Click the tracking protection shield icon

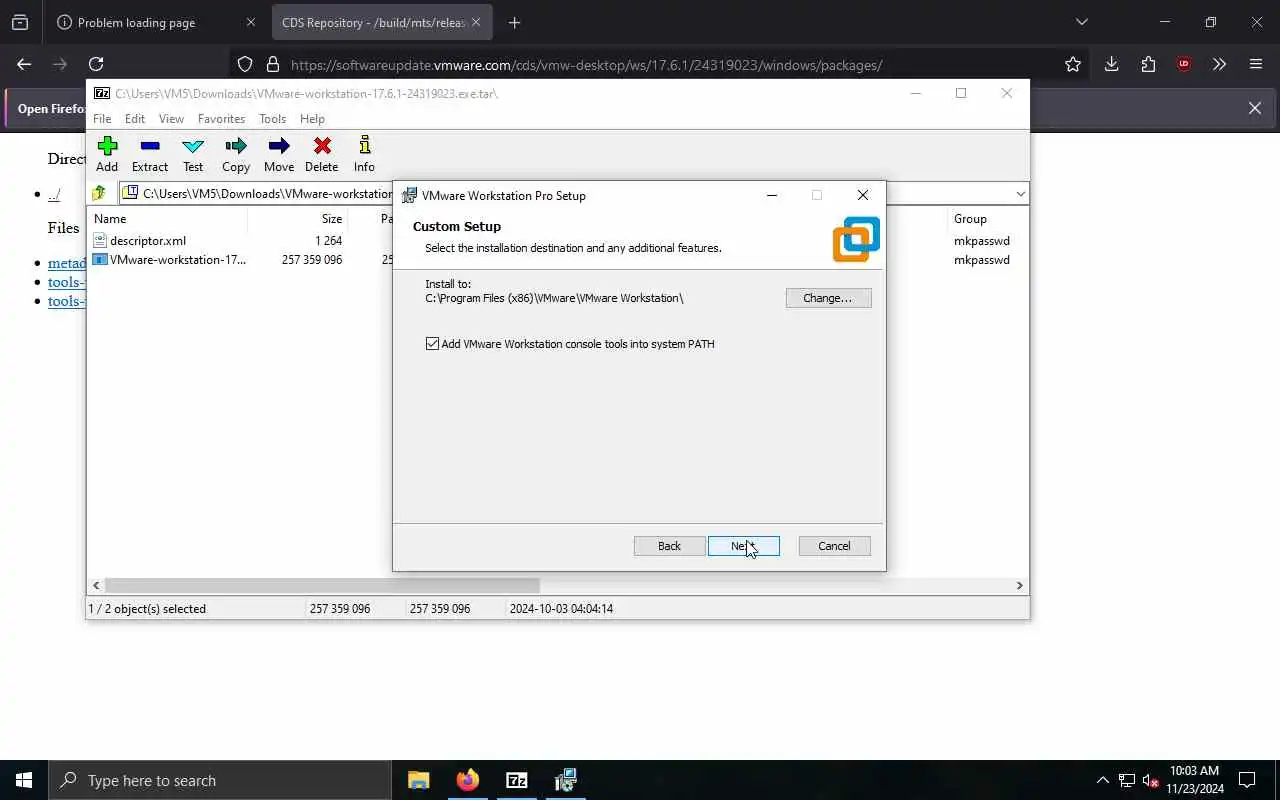point(245,64)
